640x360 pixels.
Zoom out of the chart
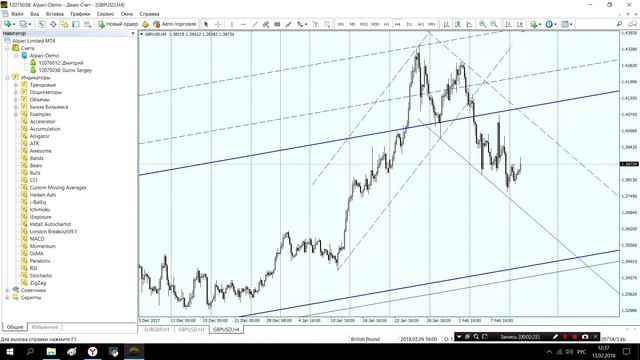494,24
